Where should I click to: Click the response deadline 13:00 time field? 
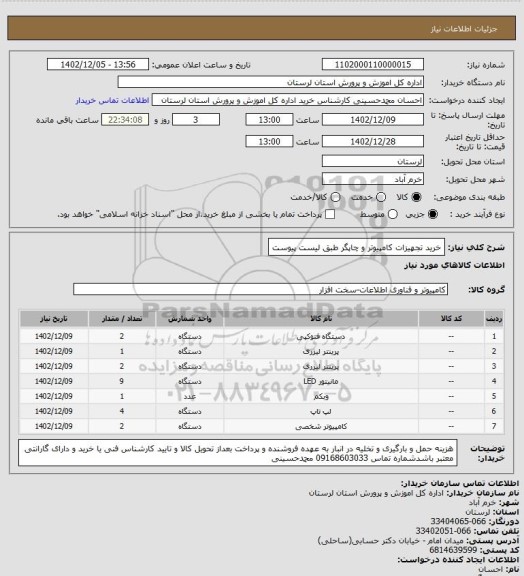[269, 120]
